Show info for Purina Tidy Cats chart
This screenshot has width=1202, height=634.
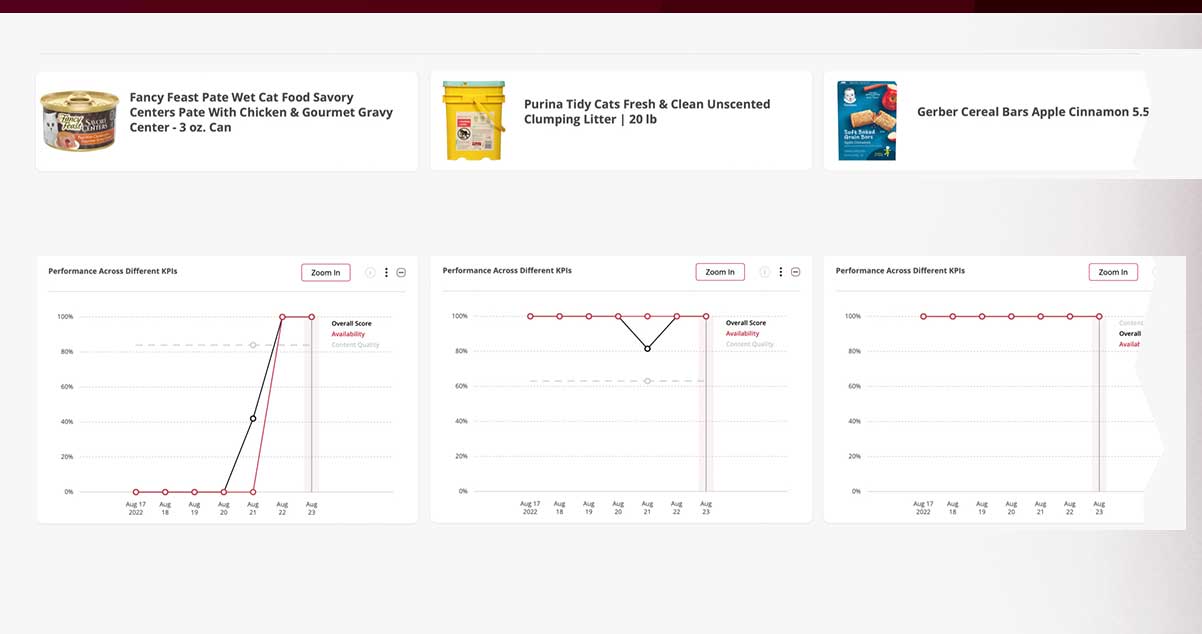pos(764,272)
